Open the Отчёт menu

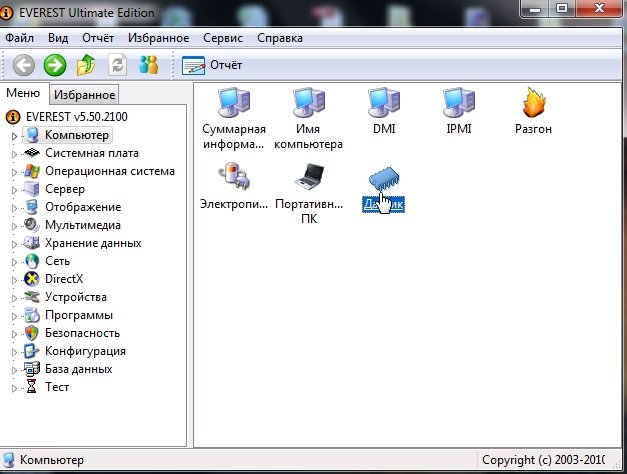click(x=98, y=38)
